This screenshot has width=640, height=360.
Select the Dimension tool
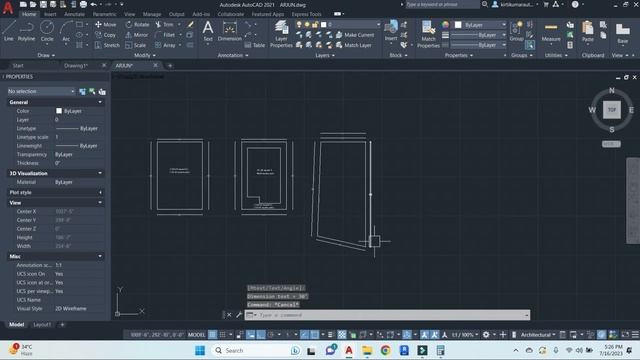click(x=229, y=31)
